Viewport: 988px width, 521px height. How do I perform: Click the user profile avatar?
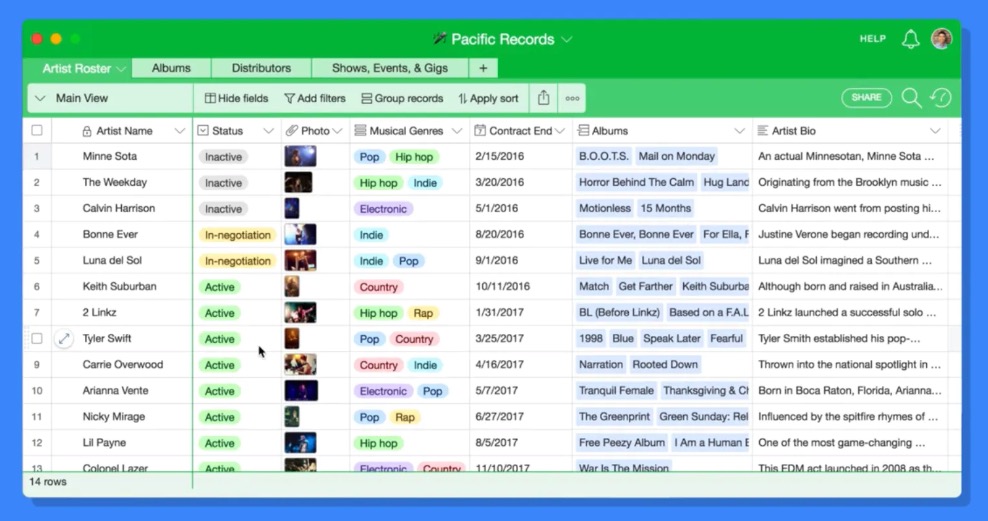point(941,39)
